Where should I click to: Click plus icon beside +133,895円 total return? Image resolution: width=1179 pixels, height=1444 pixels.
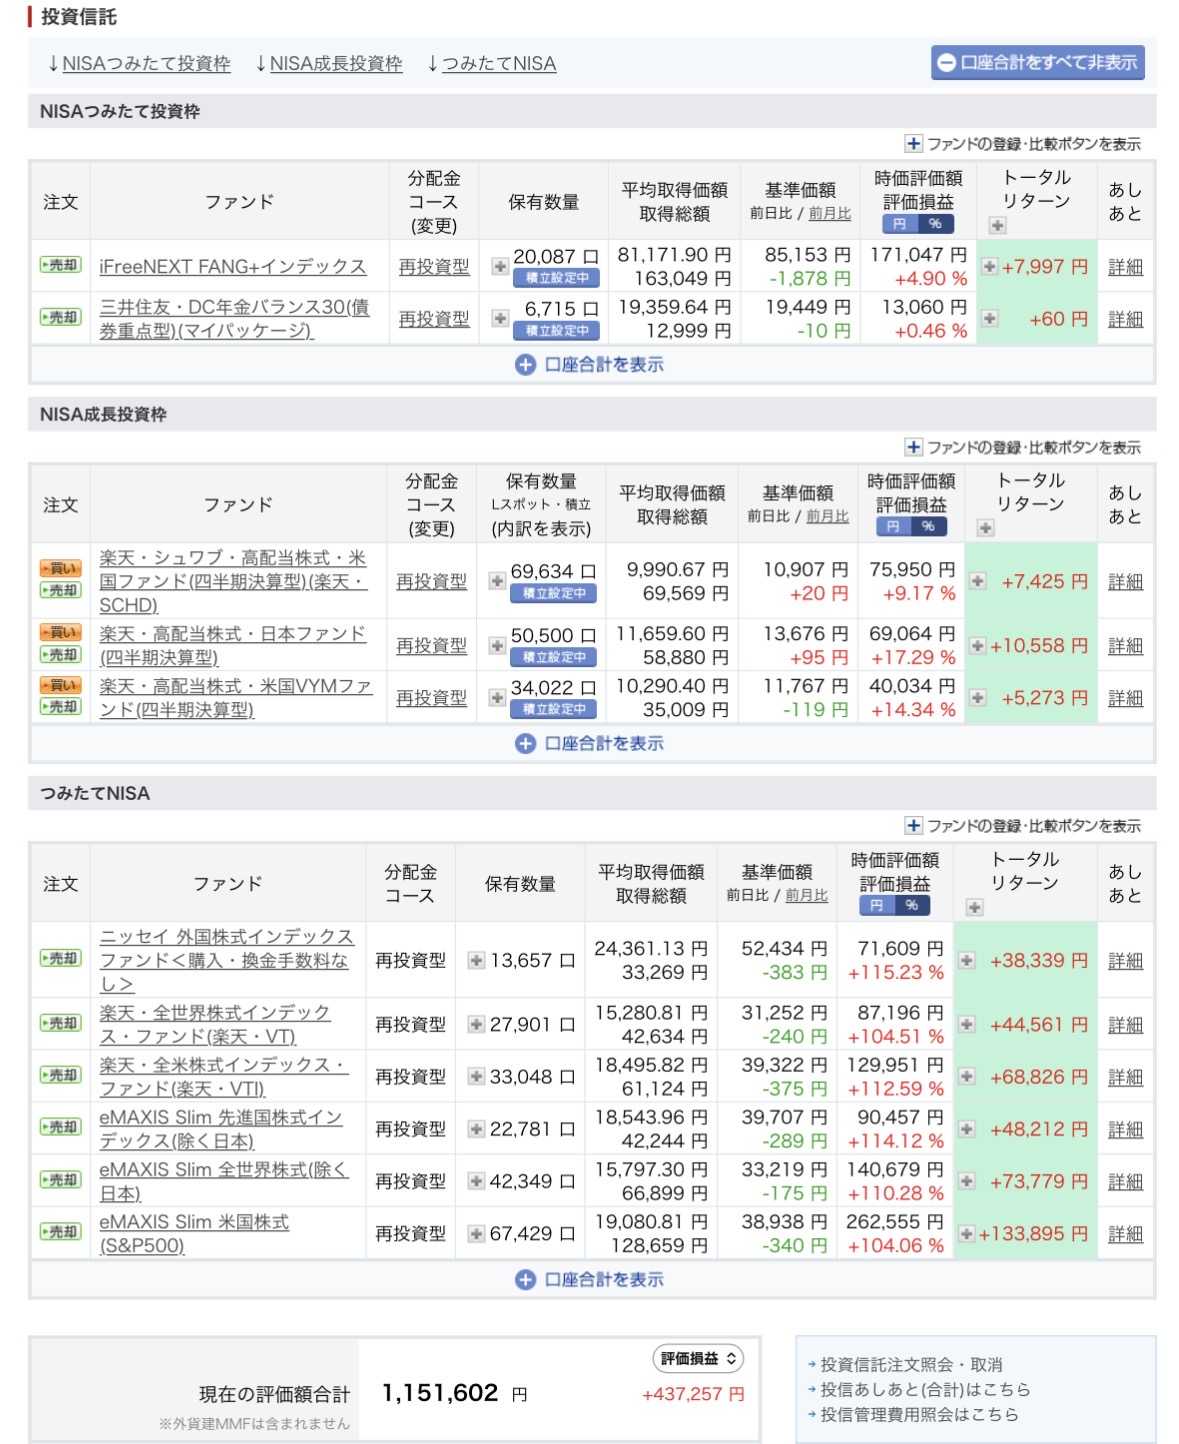[x=966, y=1234]
